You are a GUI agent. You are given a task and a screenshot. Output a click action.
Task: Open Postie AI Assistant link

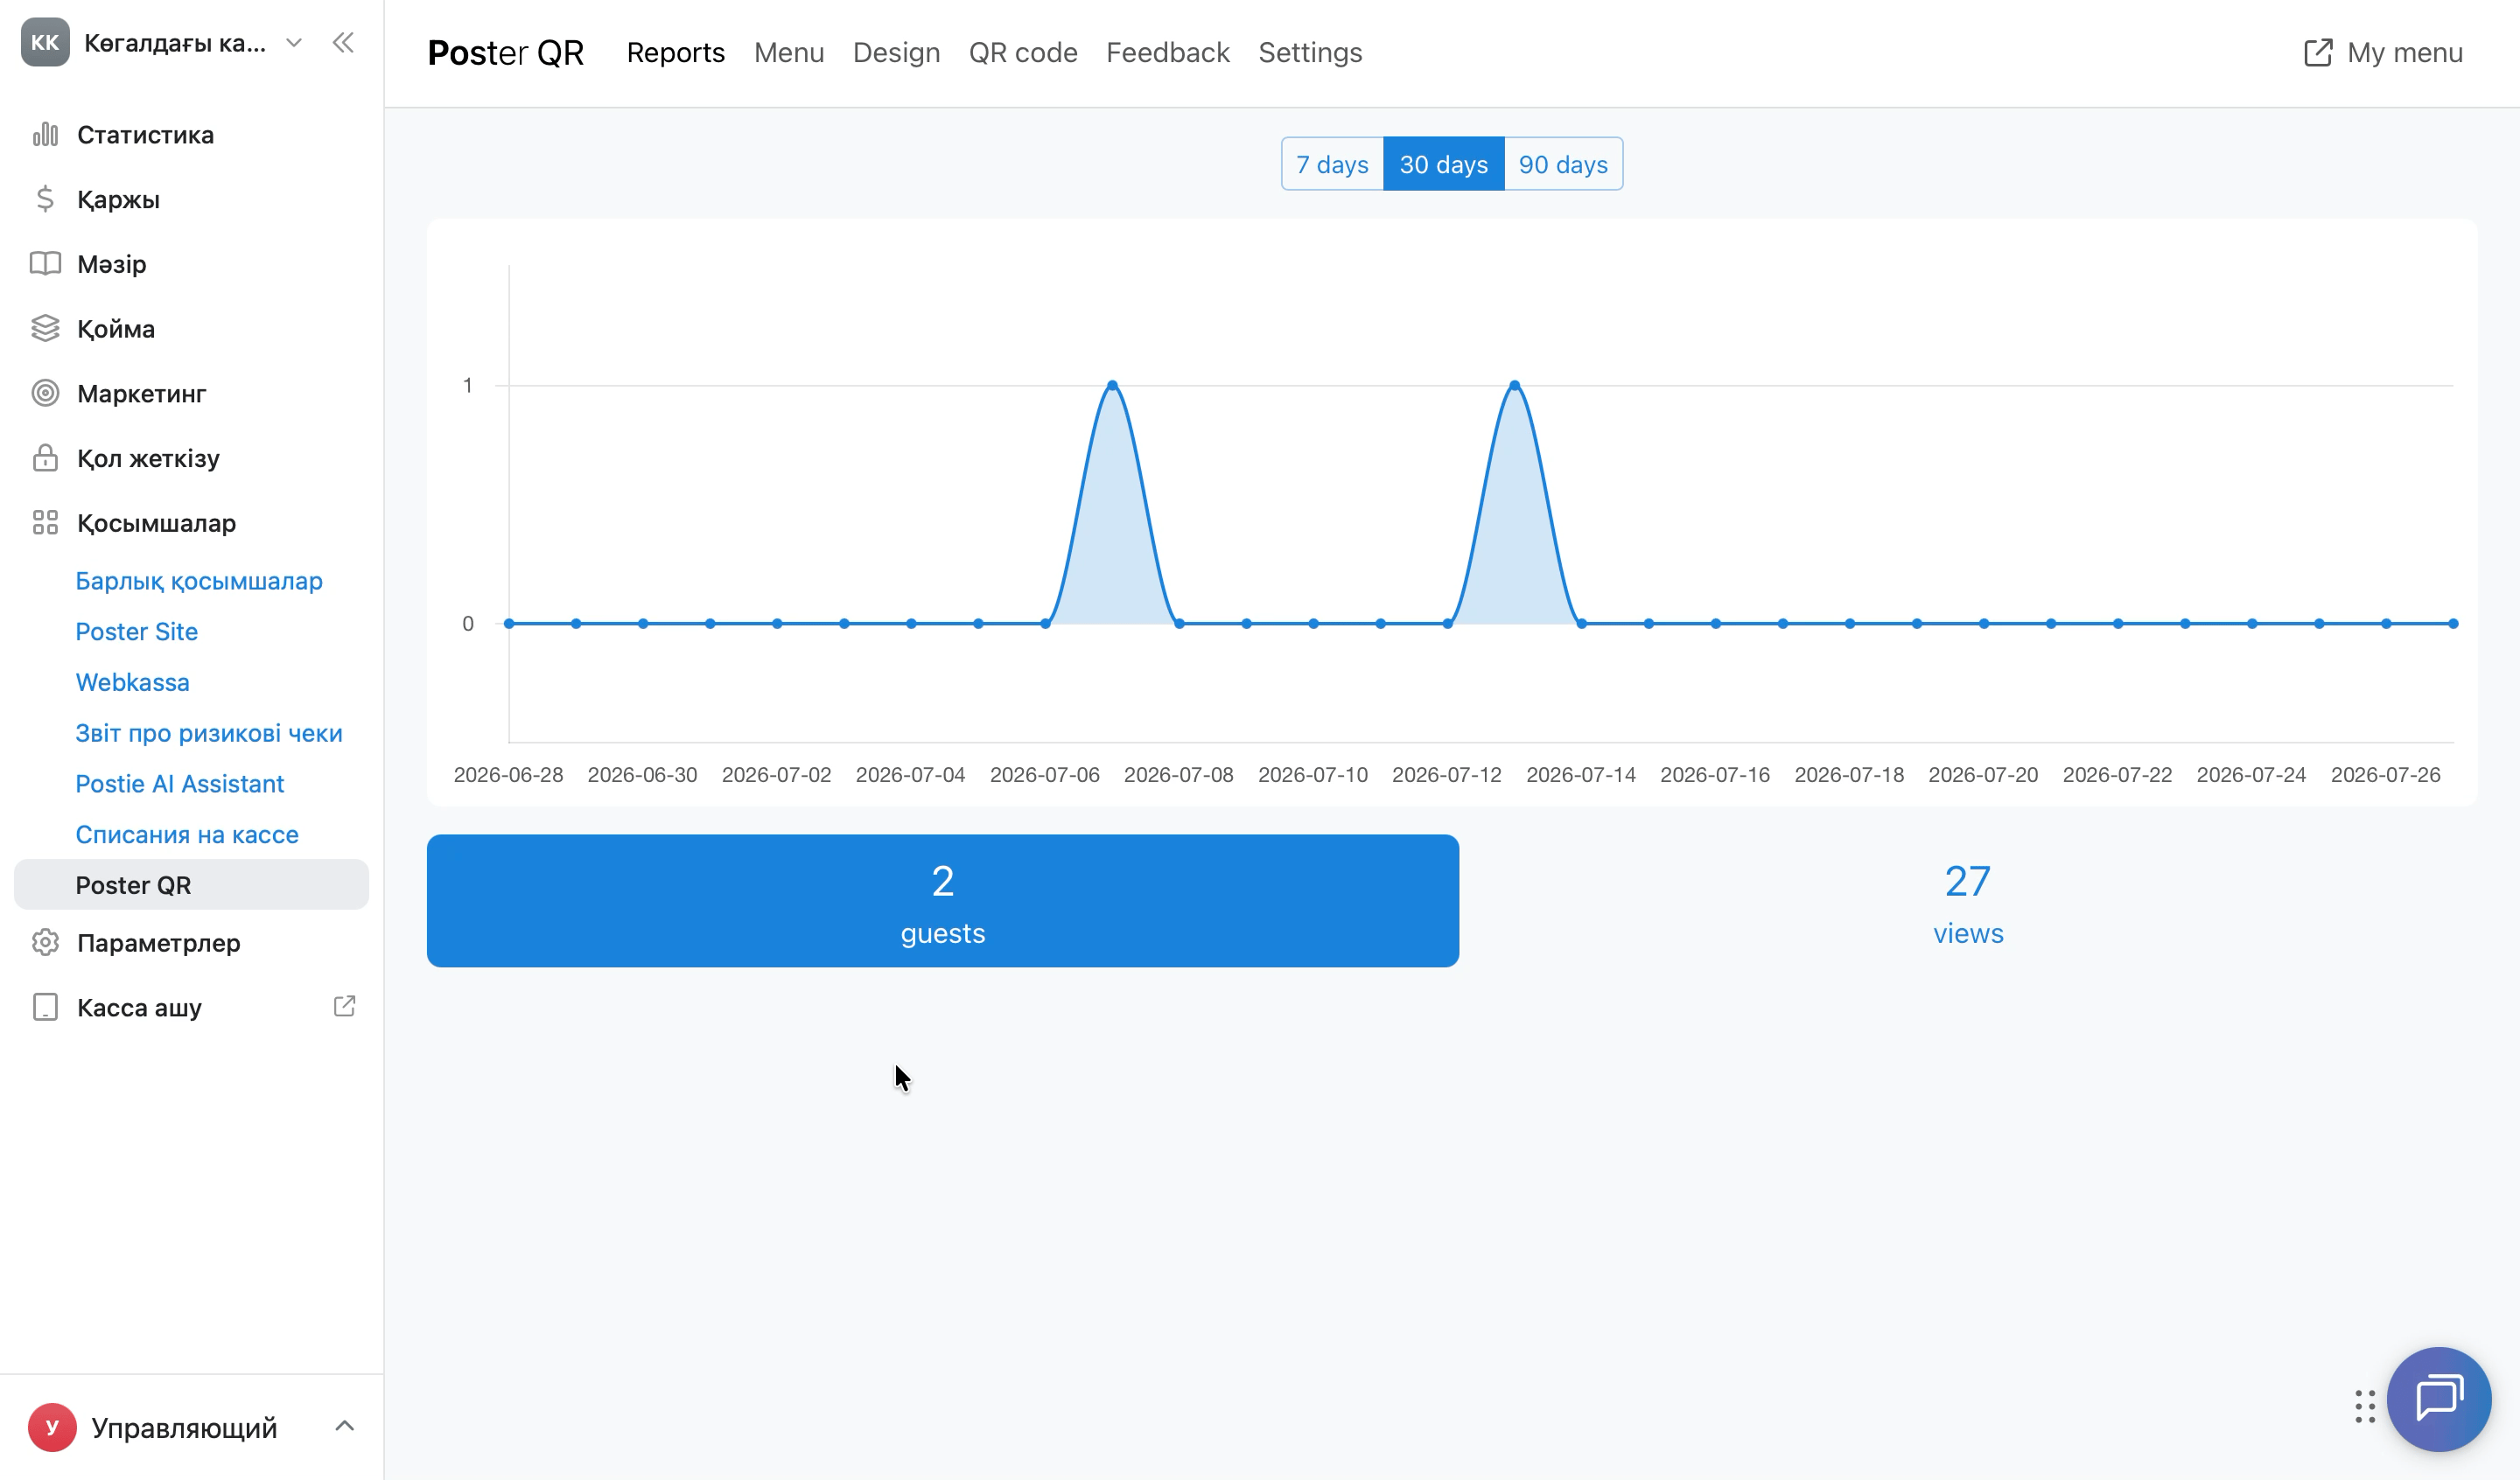pos(180,784)
